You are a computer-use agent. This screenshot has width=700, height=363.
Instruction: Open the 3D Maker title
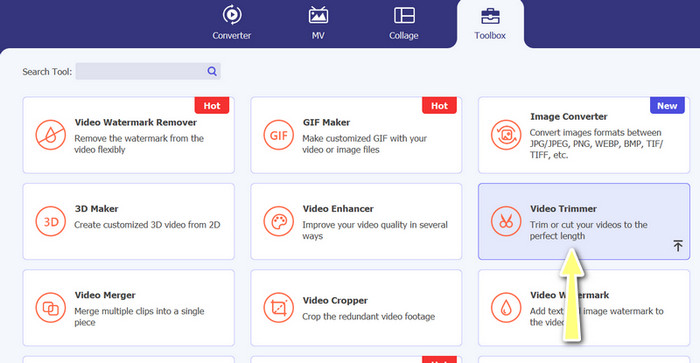point(96,209)
